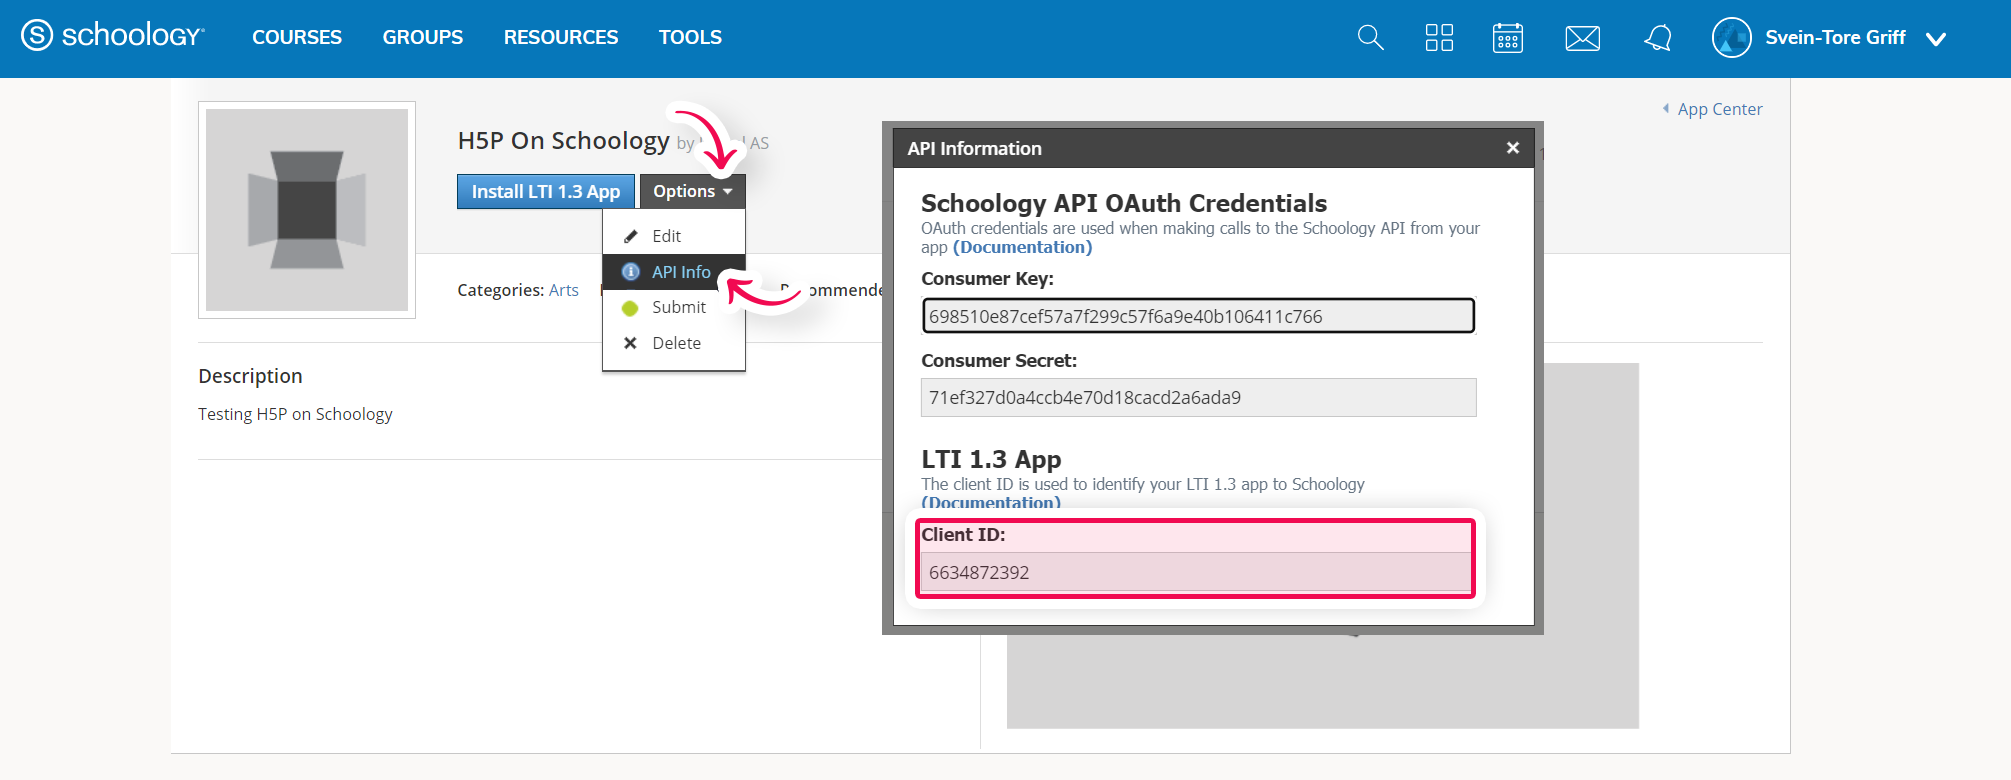Open the GROUPS menu

click(423, 37)
